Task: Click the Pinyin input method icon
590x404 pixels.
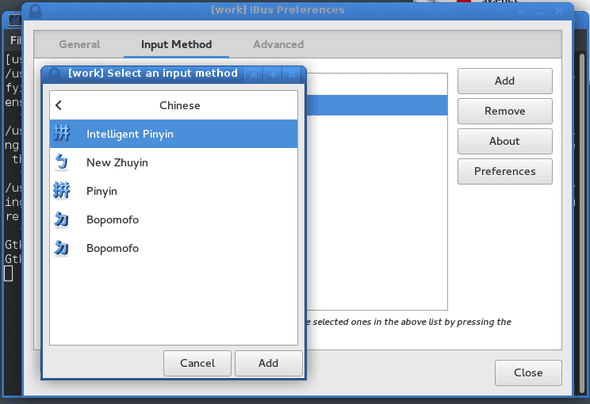Action: click(61, 191)
